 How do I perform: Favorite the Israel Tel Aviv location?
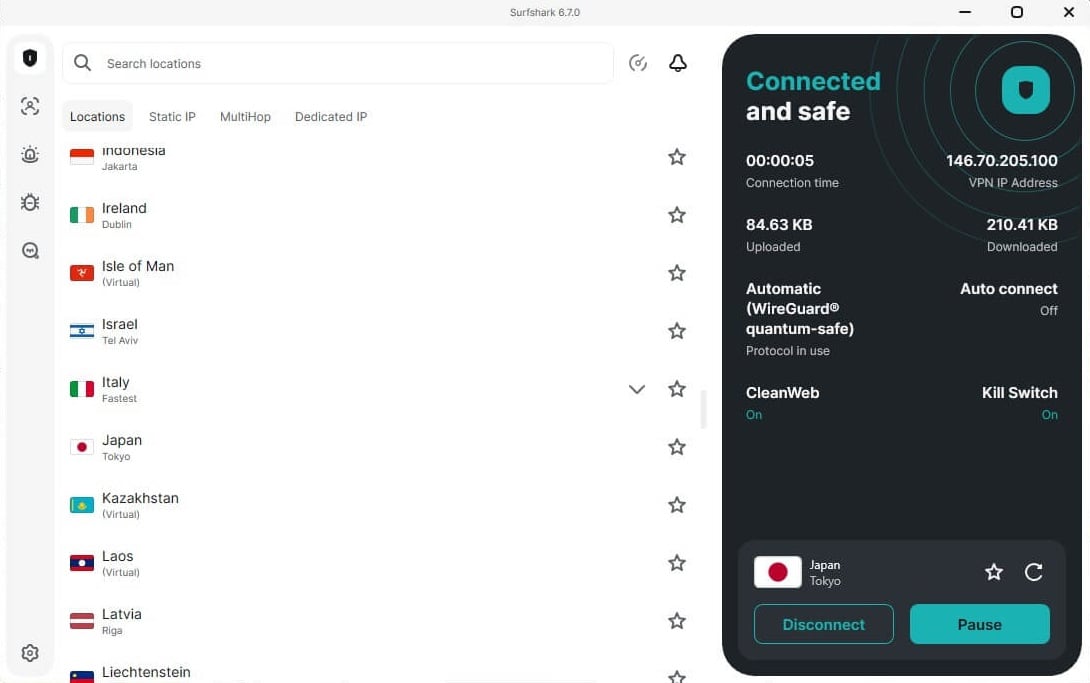[x=677, y=331]
